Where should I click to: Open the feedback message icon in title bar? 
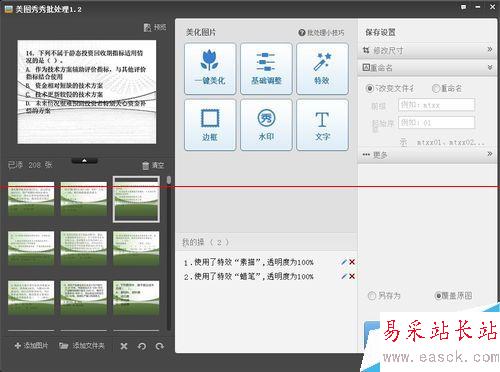(464, 7)
